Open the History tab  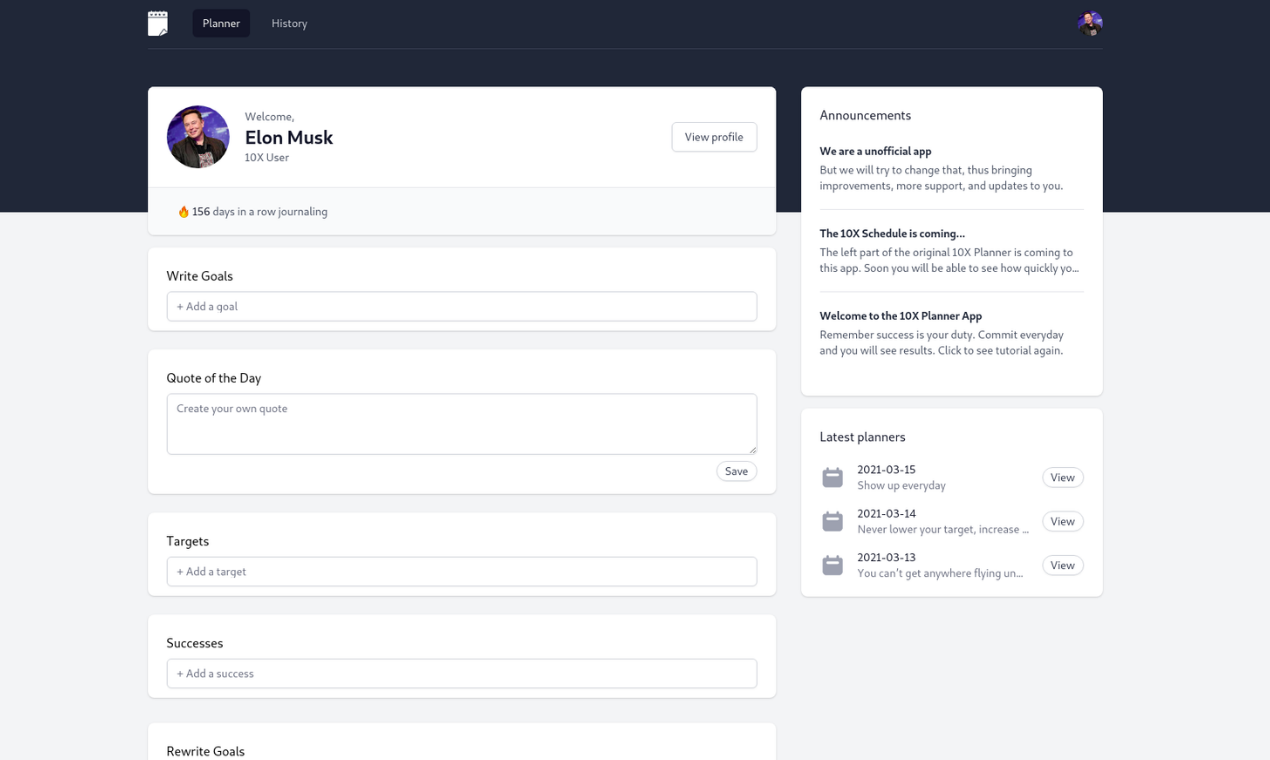[288, 22]
